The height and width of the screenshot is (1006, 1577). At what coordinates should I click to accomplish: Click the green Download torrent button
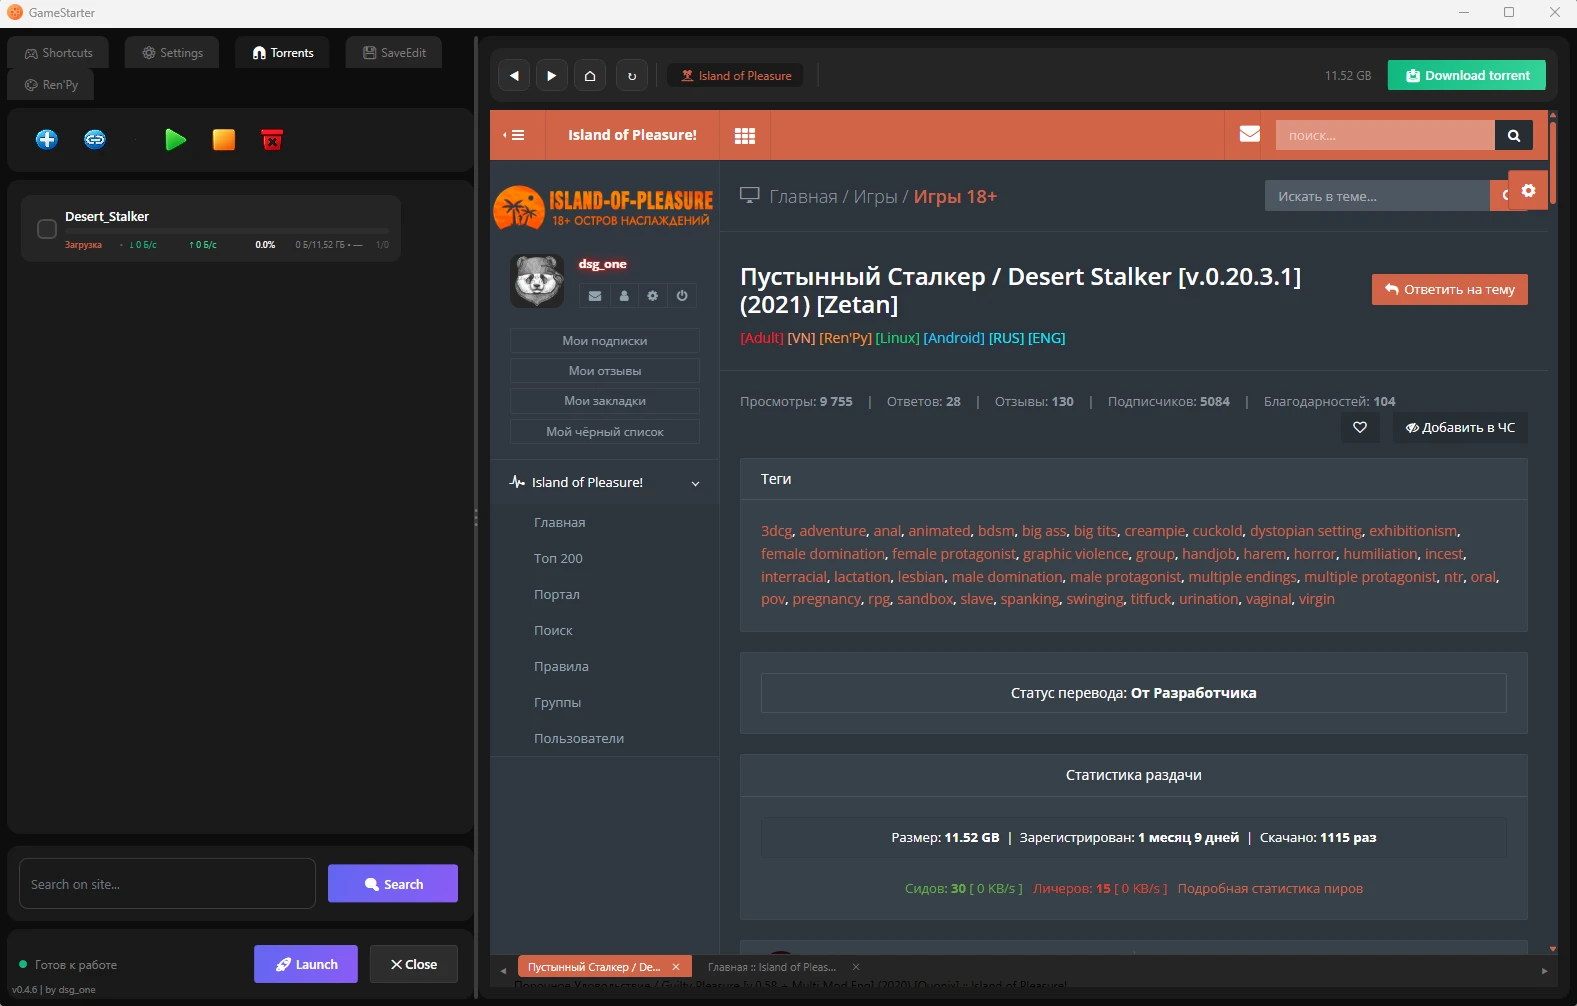[1466, 76]
